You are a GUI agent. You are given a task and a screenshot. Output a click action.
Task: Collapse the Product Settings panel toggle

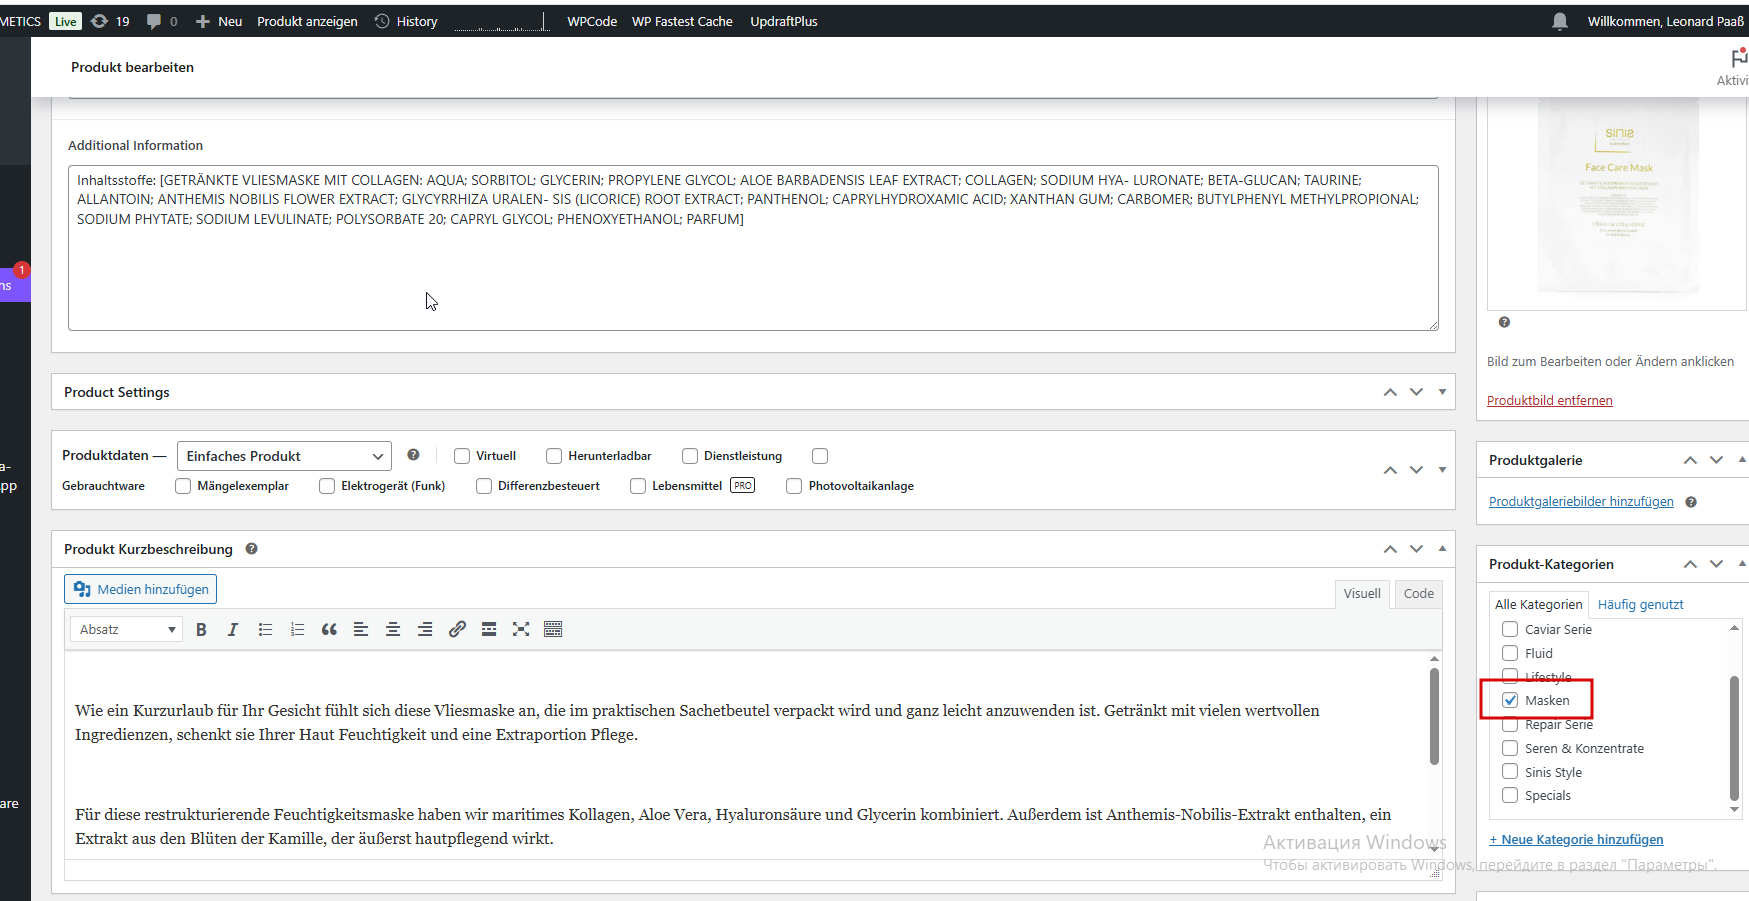pyautogui.click(x=1442, y=392)
